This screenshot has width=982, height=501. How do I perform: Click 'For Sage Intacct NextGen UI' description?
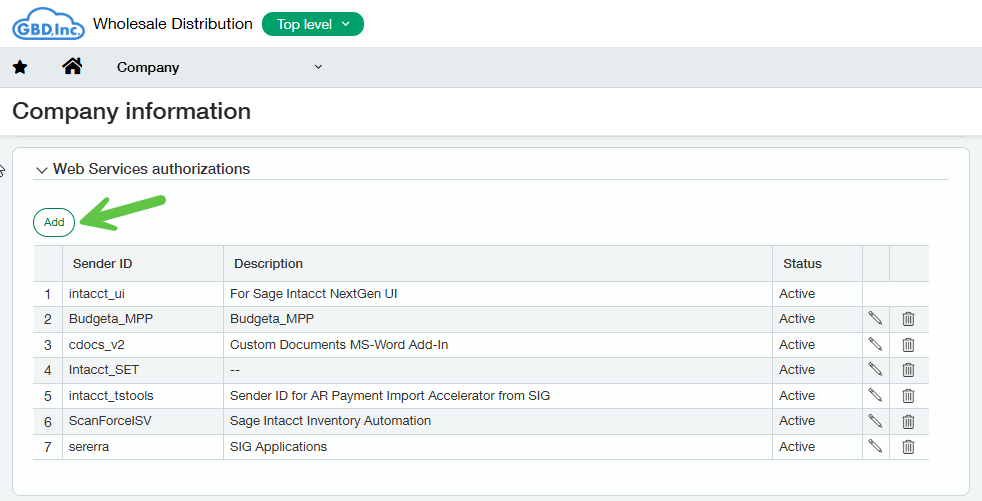pos(313,294)
